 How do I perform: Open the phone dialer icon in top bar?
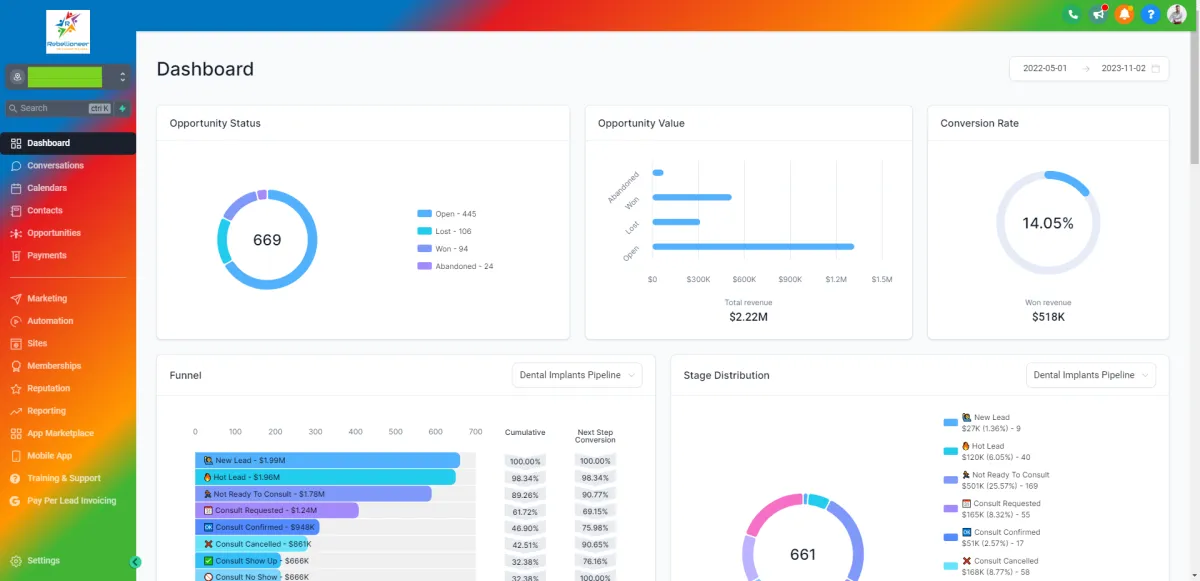click(x=1073, y=14)
